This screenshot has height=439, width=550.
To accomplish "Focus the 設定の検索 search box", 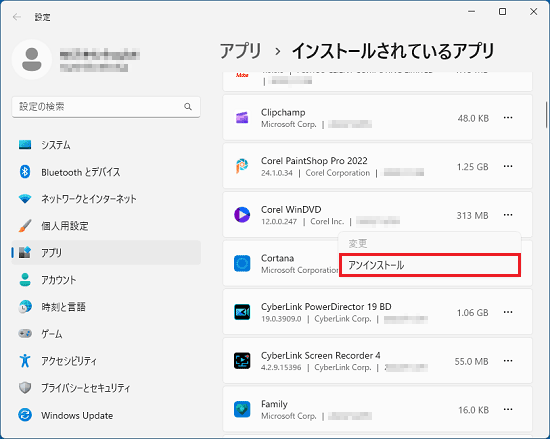I will coord(106,107).
